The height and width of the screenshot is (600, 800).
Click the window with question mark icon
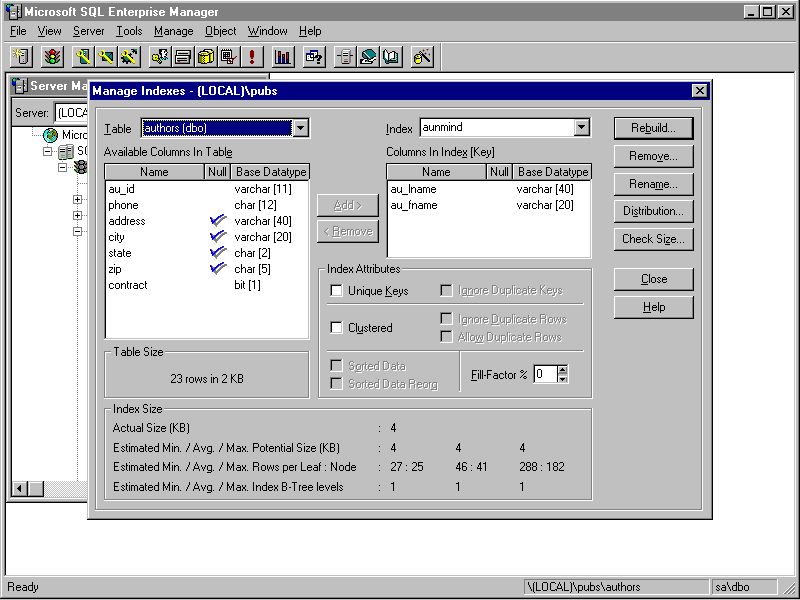click(x=313, y=57)
